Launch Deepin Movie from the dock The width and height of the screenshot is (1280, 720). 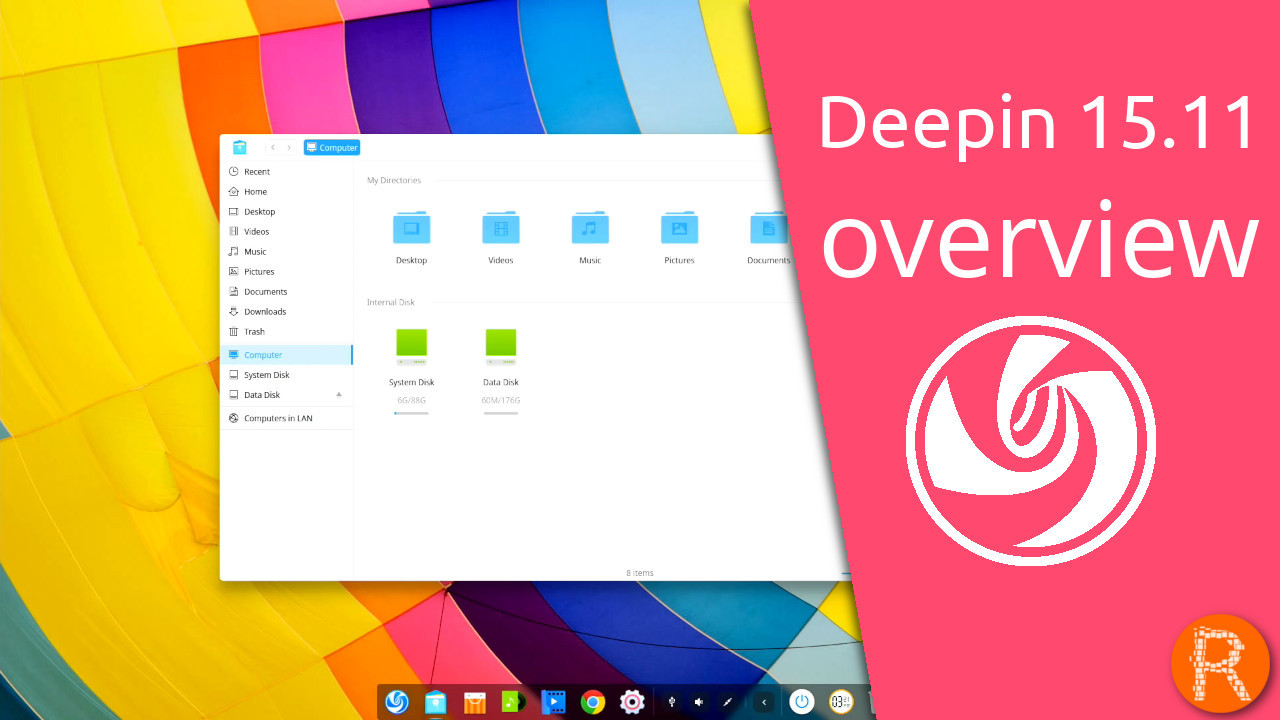pyautogui.click(x=553, y=702)
